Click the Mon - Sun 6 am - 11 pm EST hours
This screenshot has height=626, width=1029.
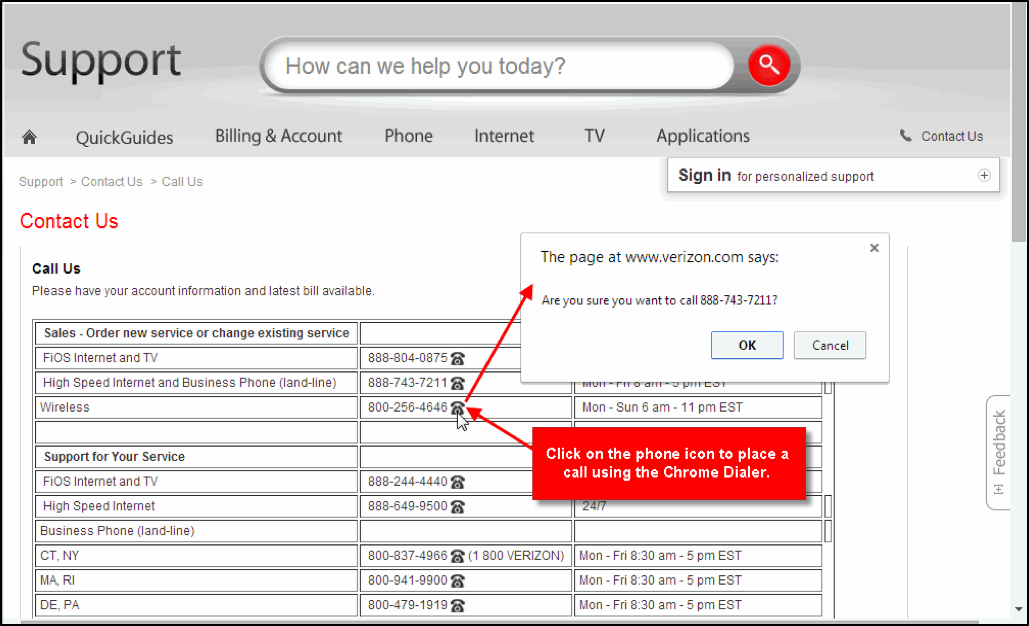click(662, 407)
